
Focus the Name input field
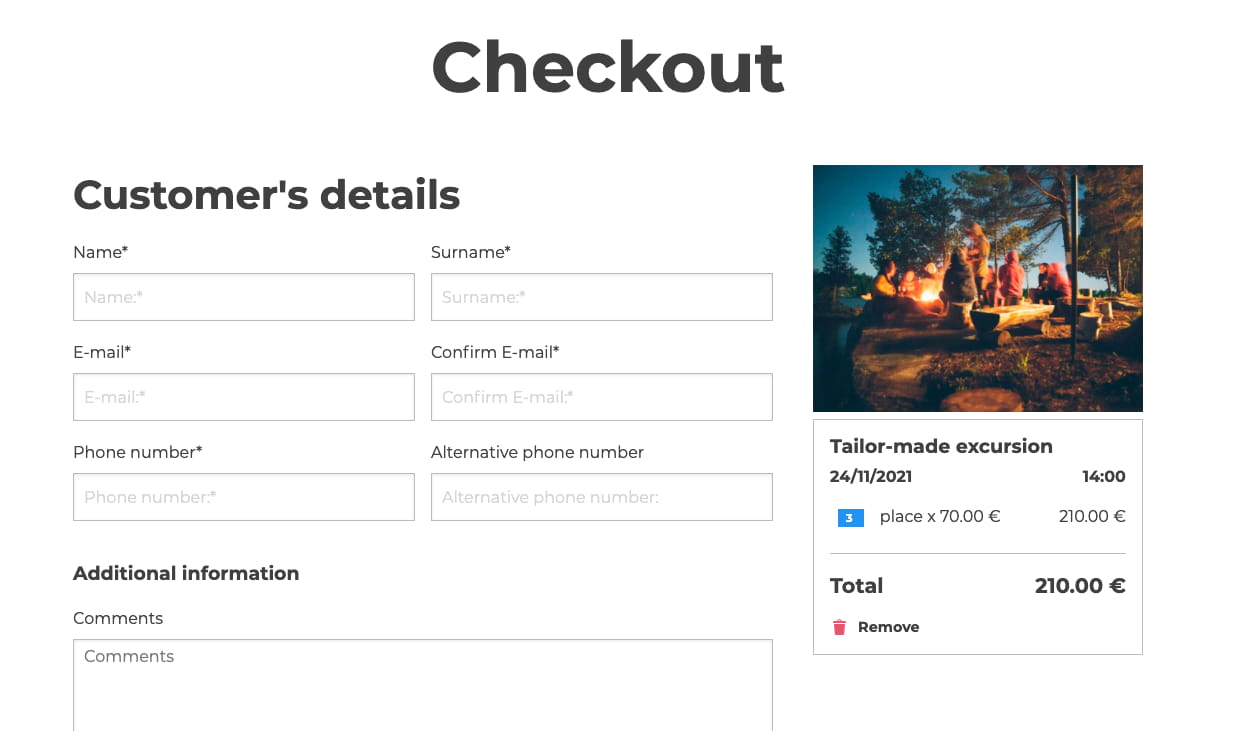(244, 297)
